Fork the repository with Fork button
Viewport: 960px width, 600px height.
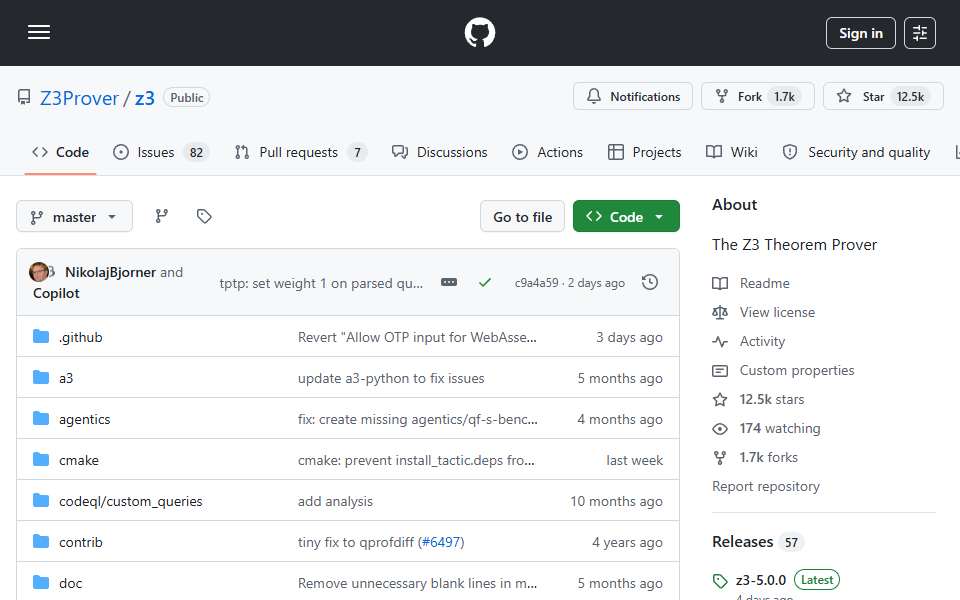pyautogui.click(x=757, y=97)
